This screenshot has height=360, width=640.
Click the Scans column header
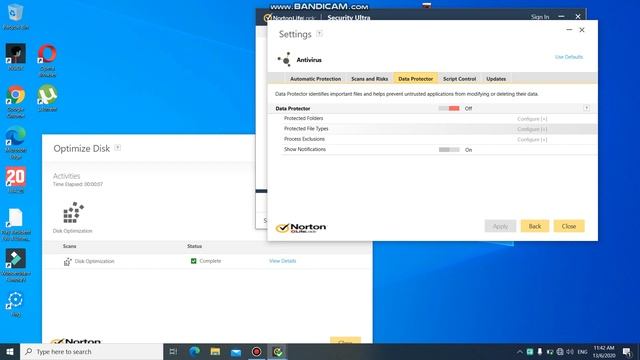pos(69,246)
